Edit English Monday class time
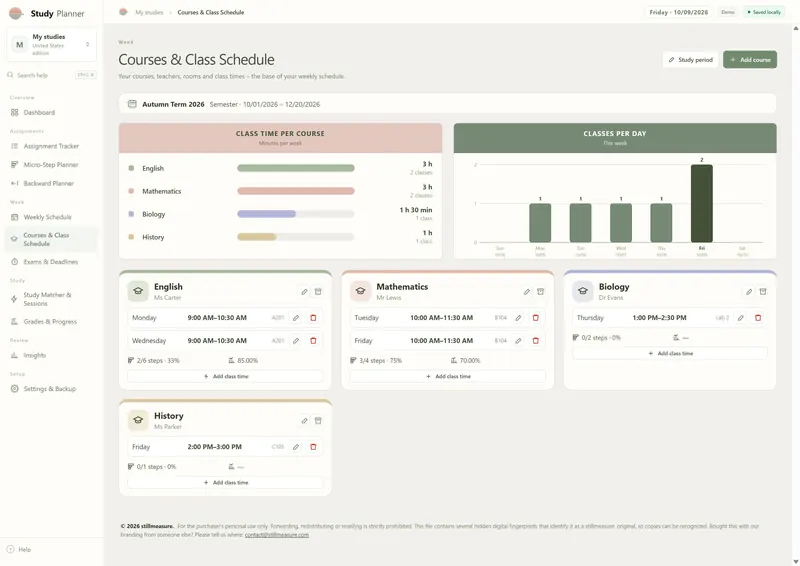Viewport: 800px width, 566px height. (x=296, y=318)
